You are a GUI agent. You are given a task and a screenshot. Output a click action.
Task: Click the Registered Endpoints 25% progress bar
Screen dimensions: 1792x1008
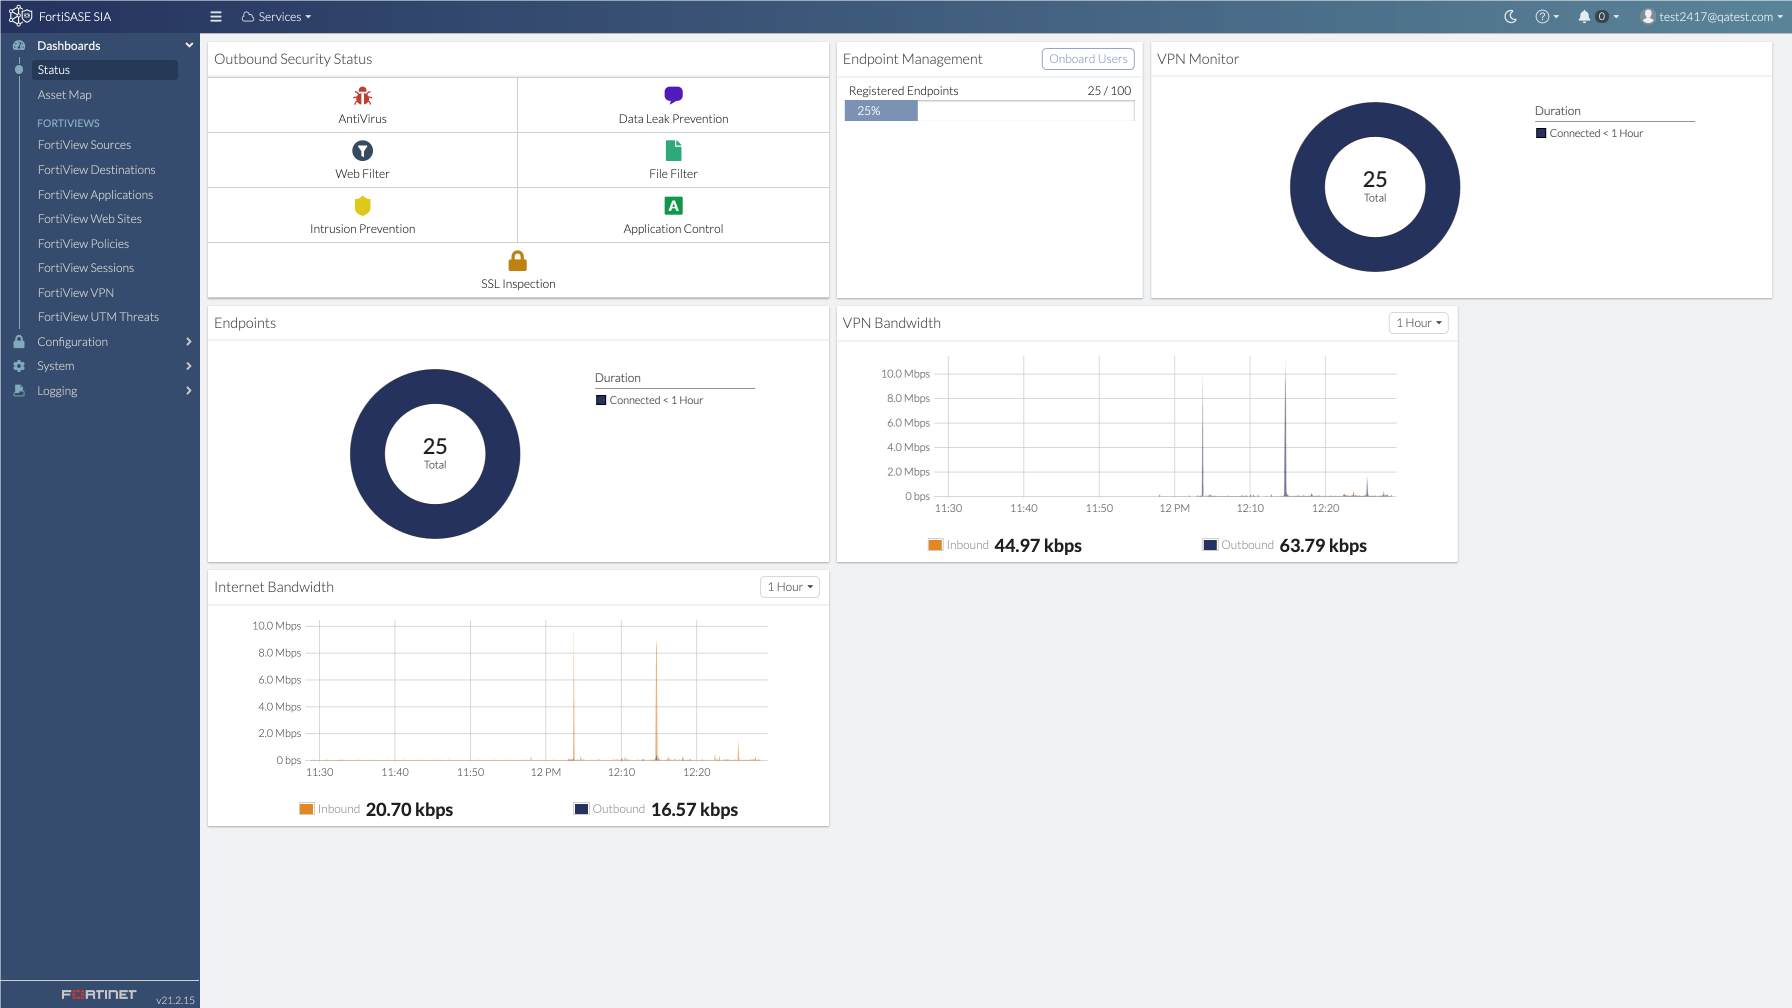pyautogui.click(x=990, y=111)
